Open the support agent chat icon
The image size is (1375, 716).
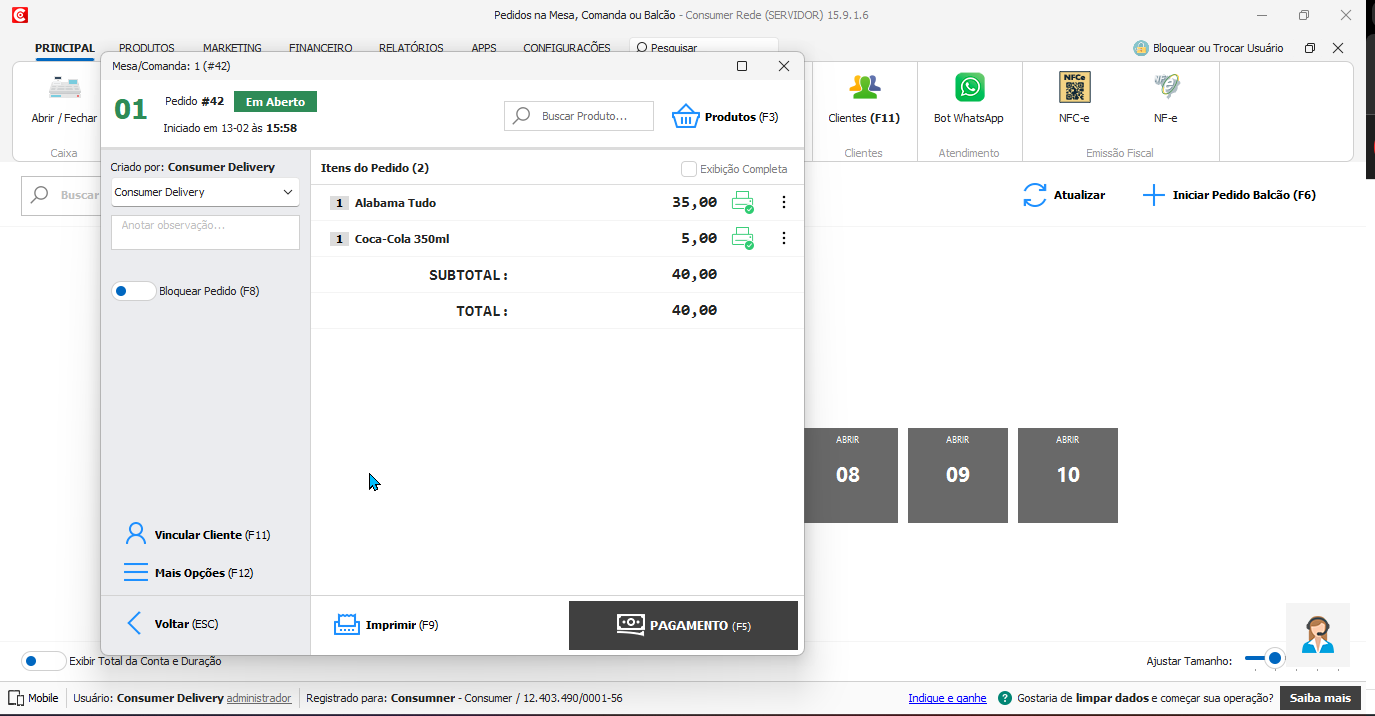pyautogui.click(x=1317, y=635)
